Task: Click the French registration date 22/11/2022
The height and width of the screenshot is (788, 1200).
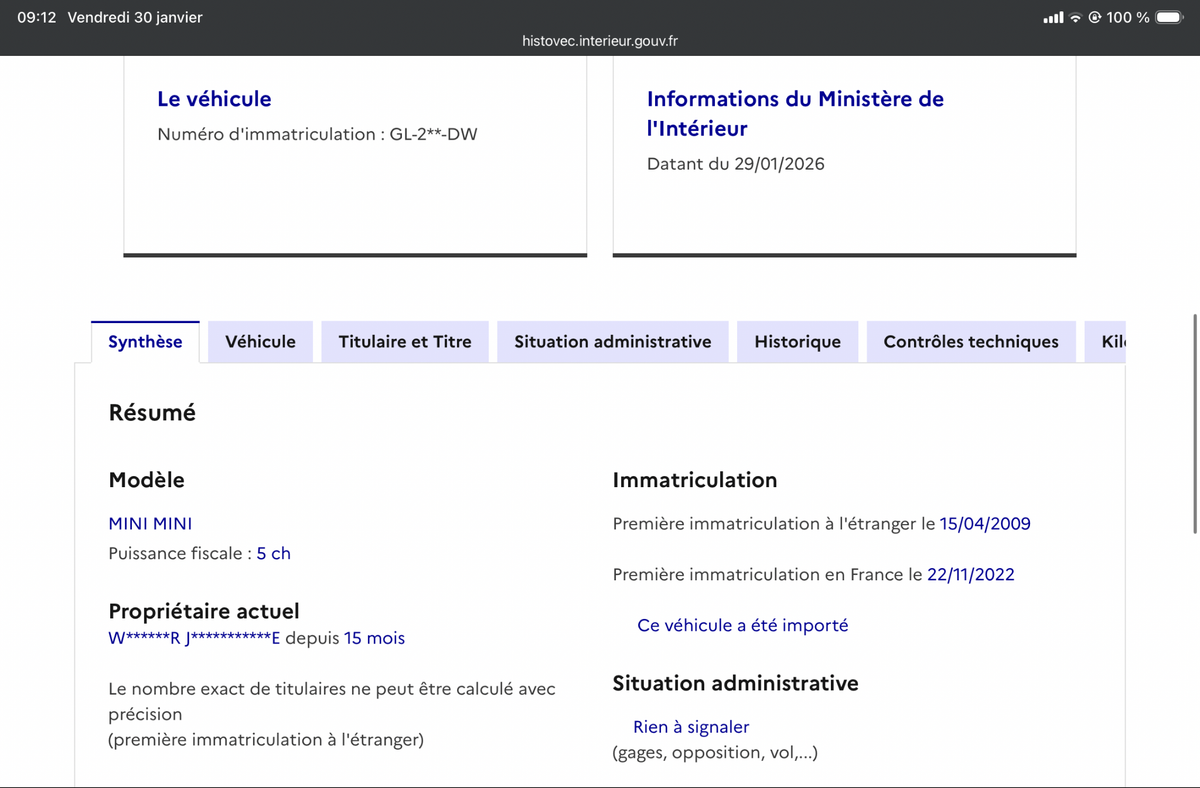Action: tap(969, 574)
